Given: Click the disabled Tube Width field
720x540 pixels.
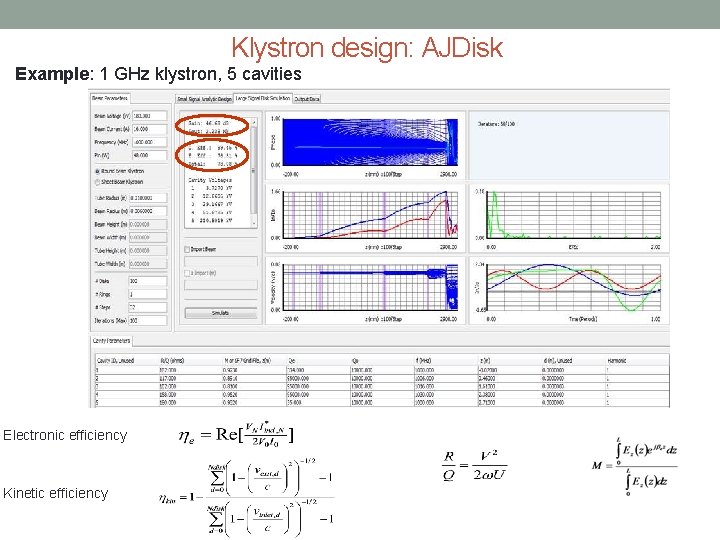Looking at the screenshot, I should point(148,264).
